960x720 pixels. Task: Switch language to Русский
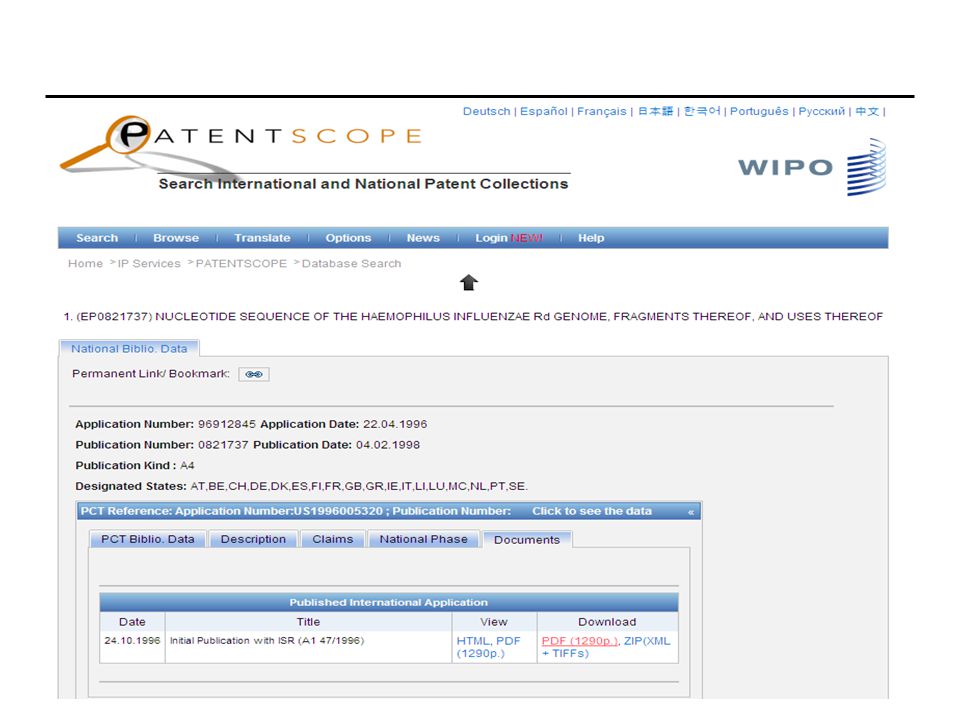point(822,111)
